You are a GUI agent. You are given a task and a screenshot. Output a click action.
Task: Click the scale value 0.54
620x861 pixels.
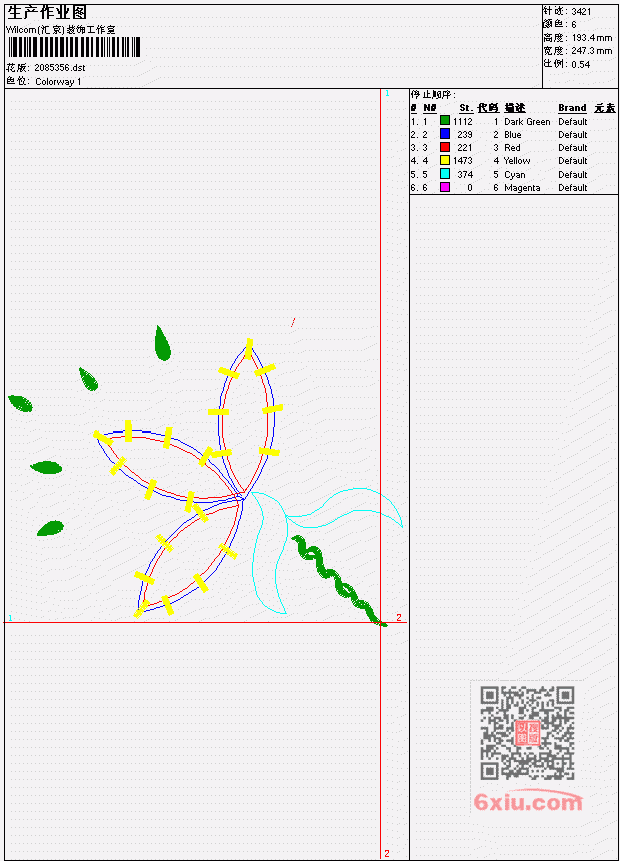point(580,64)
